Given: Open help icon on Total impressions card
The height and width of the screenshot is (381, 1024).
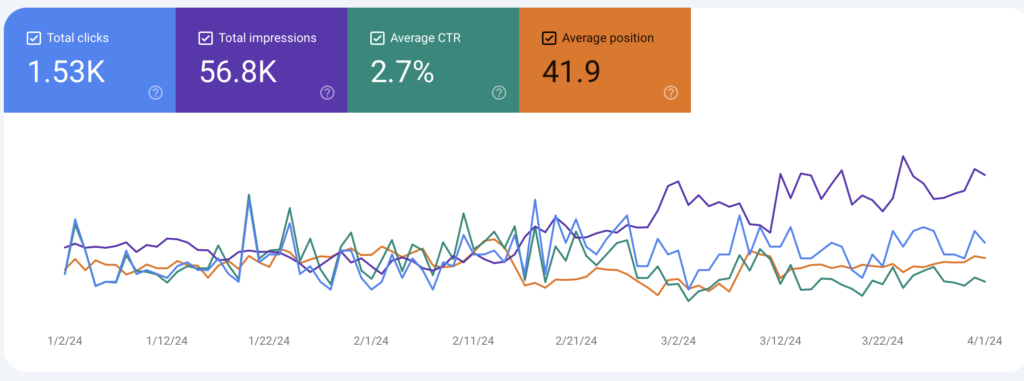Looking at the screenshot, I should (327, 93).
